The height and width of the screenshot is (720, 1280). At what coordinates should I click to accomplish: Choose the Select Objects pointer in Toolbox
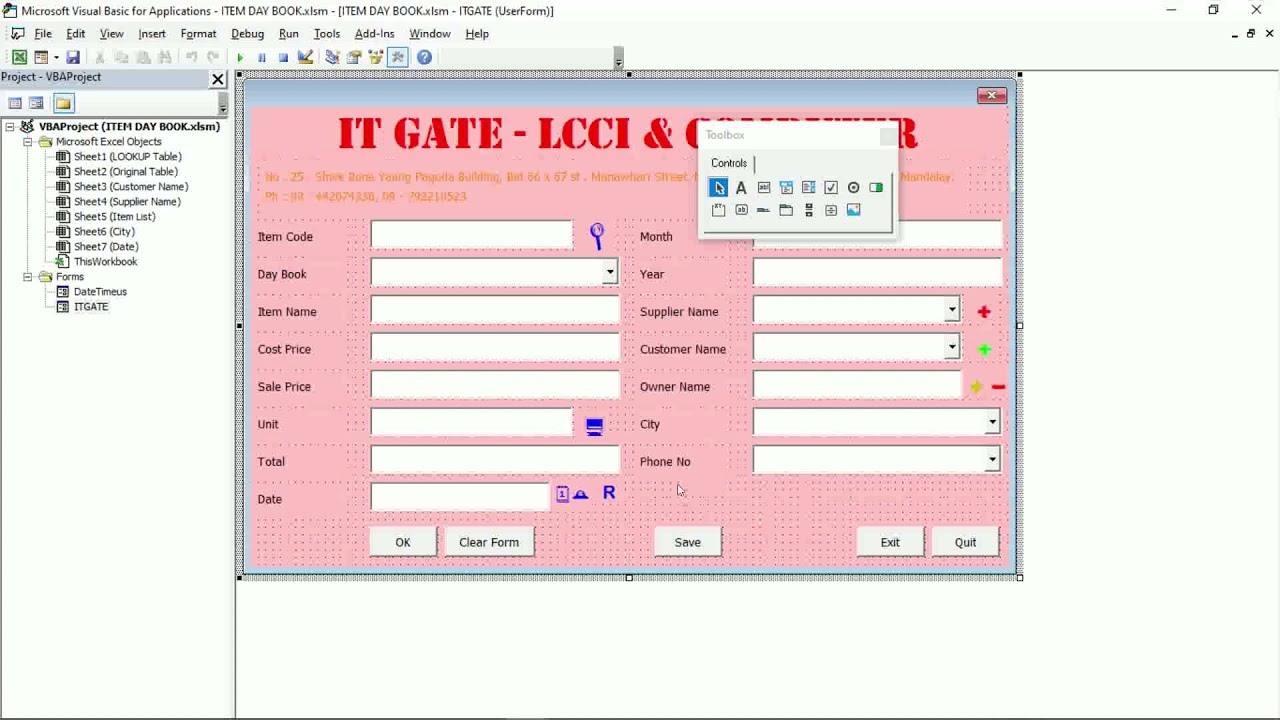[718, 187]
